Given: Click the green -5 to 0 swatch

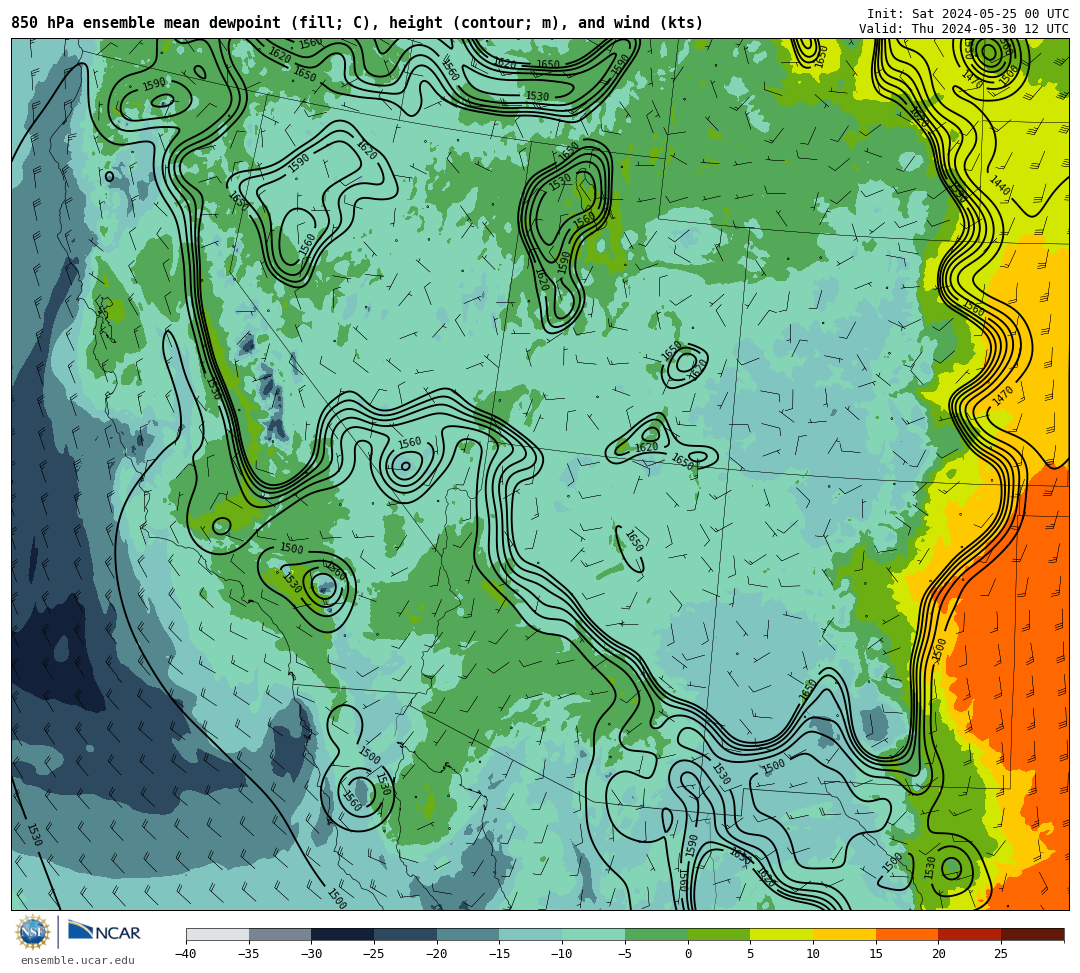Looking at the screenshot, I should (x=656, y=934).
